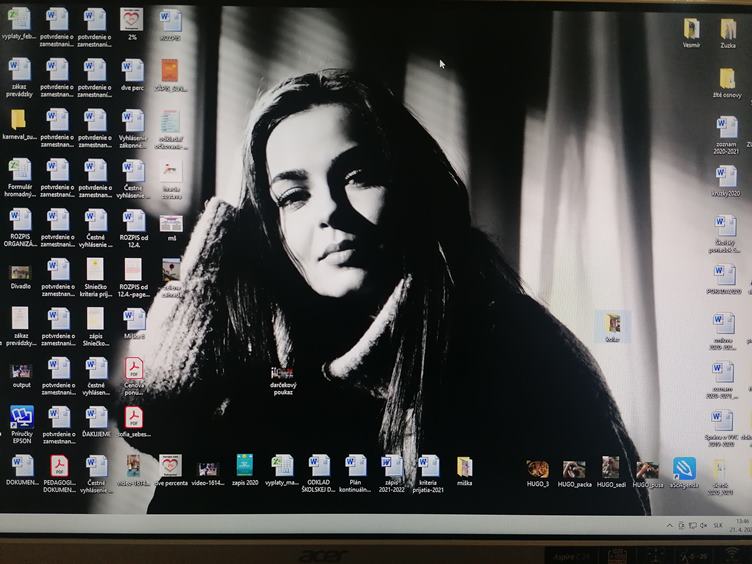Image resolution: width=752 pixels, height=564 pixels.
Task: Open the karneval folder icon
Action: pyautogui.click(x=19, y=119)
